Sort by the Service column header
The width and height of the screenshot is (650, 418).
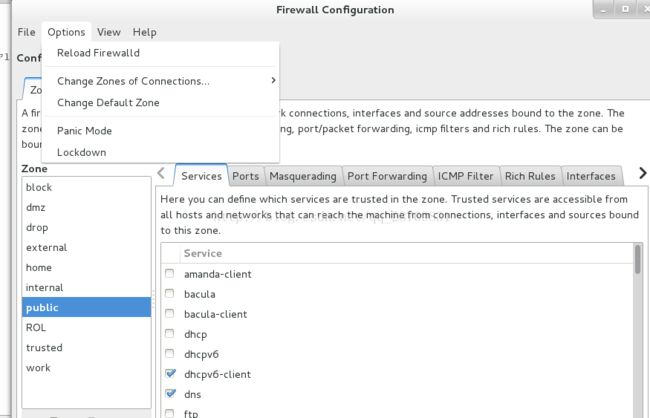click(406, 253)
